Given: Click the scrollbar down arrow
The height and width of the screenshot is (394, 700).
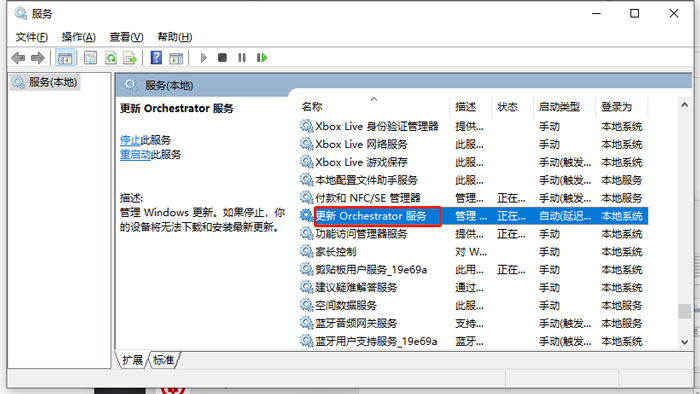Looking at the screenshot, I should 684,342.
